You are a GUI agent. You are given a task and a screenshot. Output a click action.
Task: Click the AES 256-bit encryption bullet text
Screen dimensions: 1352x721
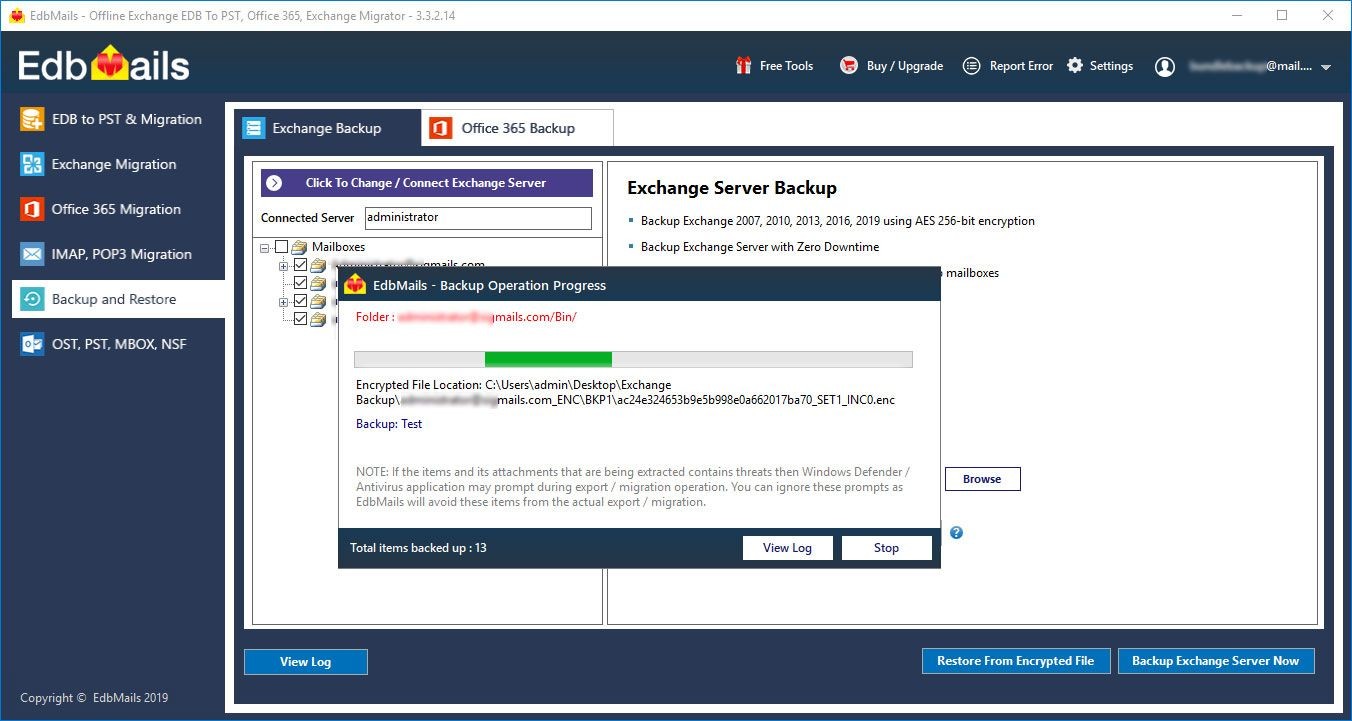tap(838, 221)
